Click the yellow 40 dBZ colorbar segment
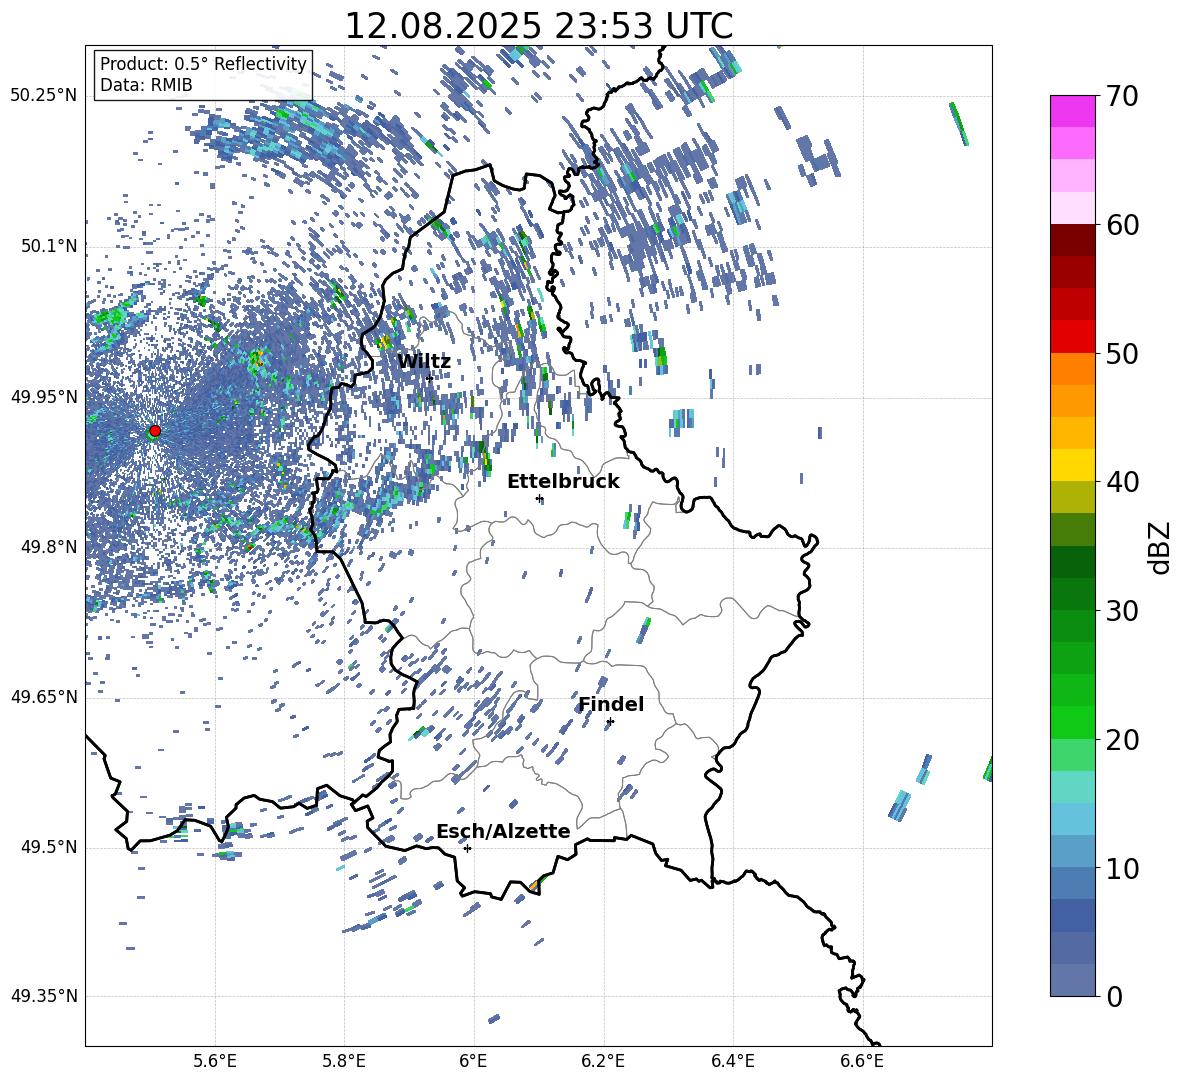Screen dimensions: 1184x1081 (x=1072, y=465)
